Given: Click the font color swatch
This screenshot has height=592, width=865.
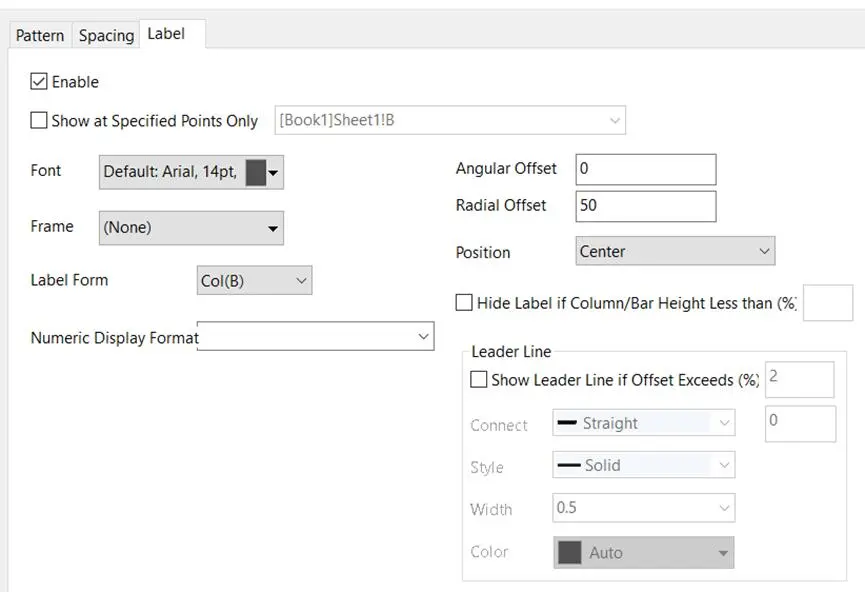Looking at the screenshot, I should point(255,173).
